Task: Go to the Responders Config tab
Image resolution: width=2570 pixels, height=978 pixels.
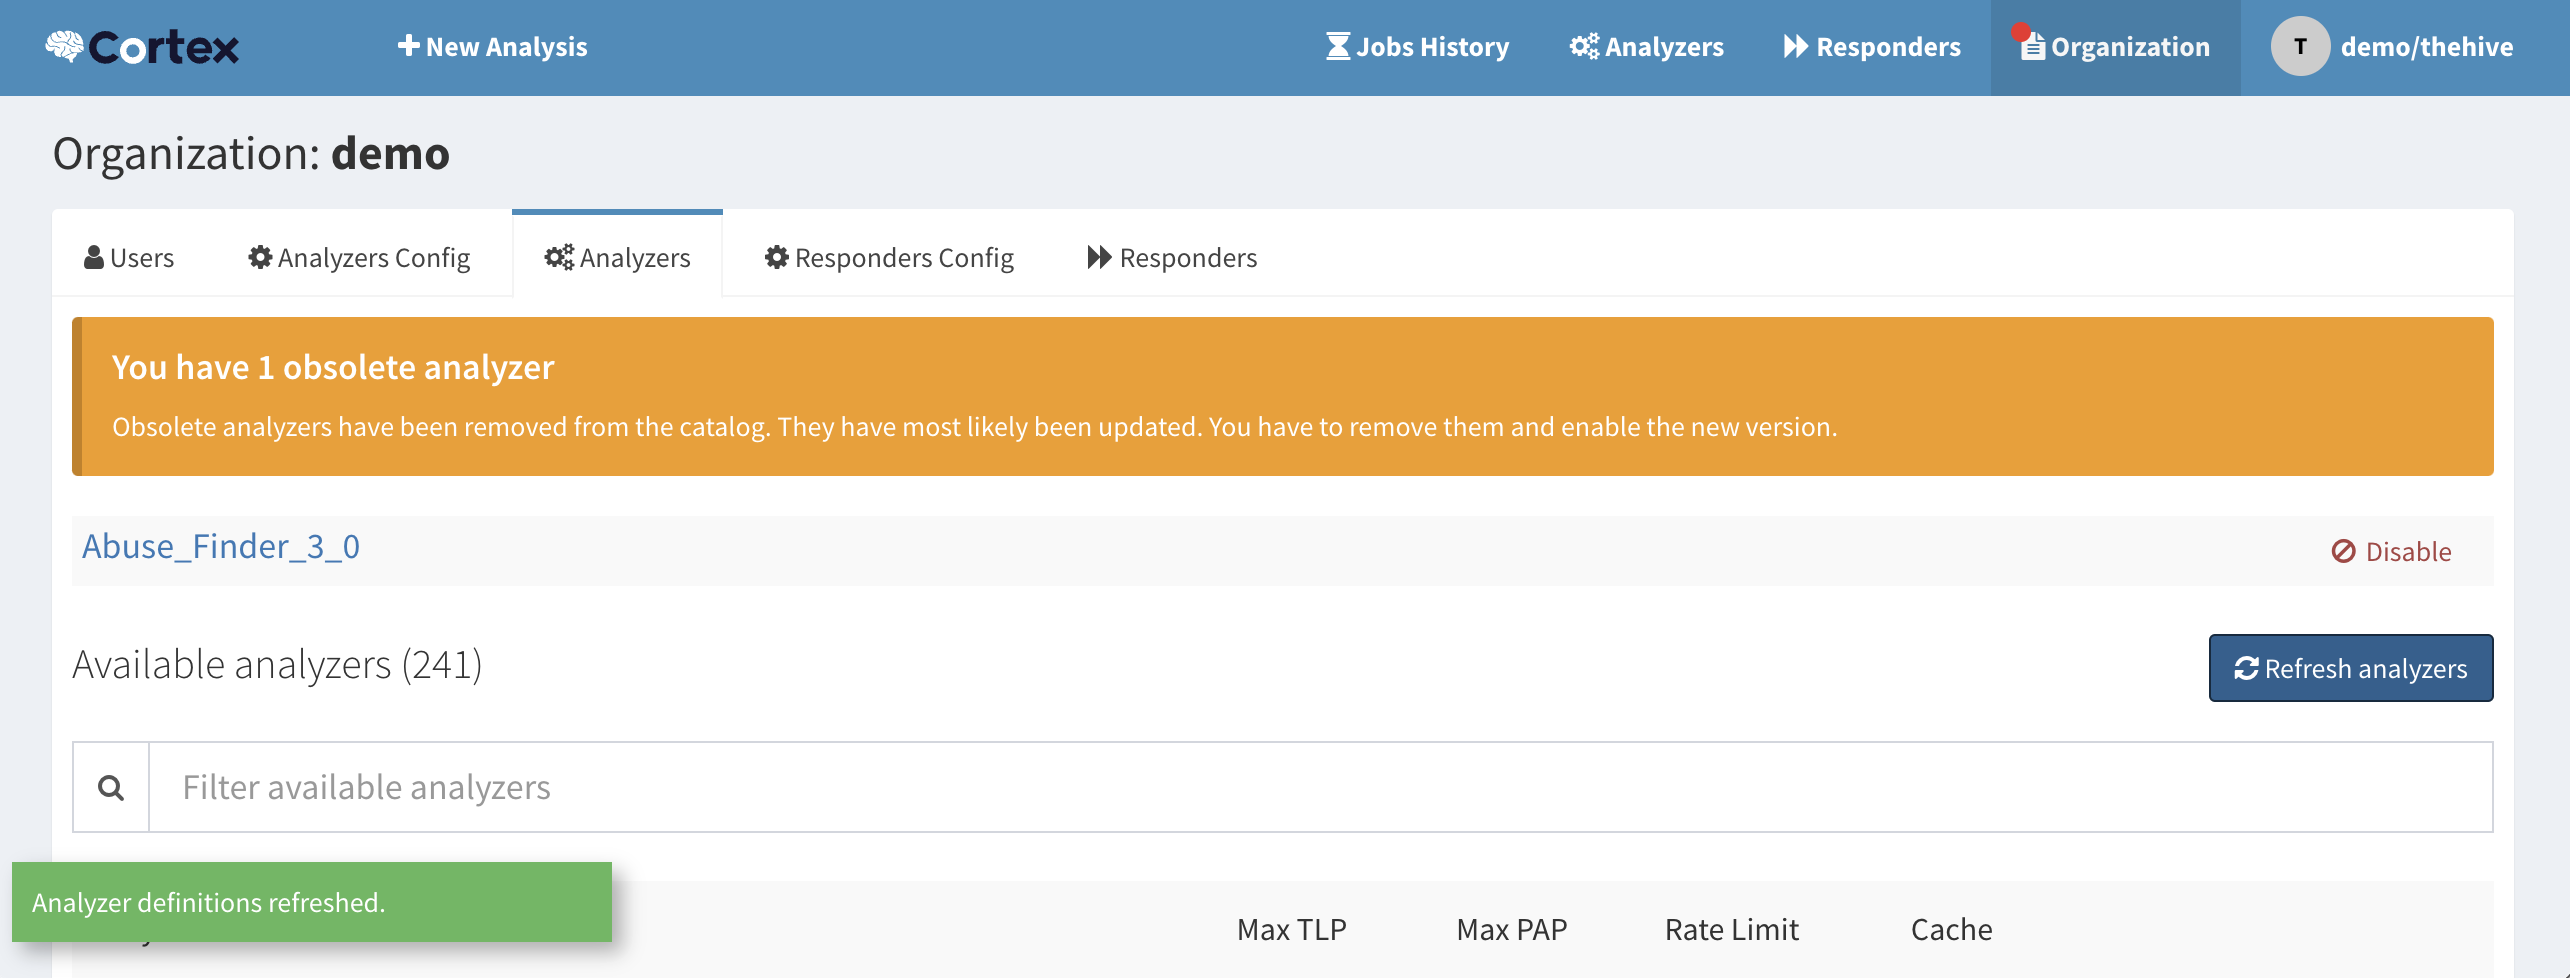Action: point(889,258)
